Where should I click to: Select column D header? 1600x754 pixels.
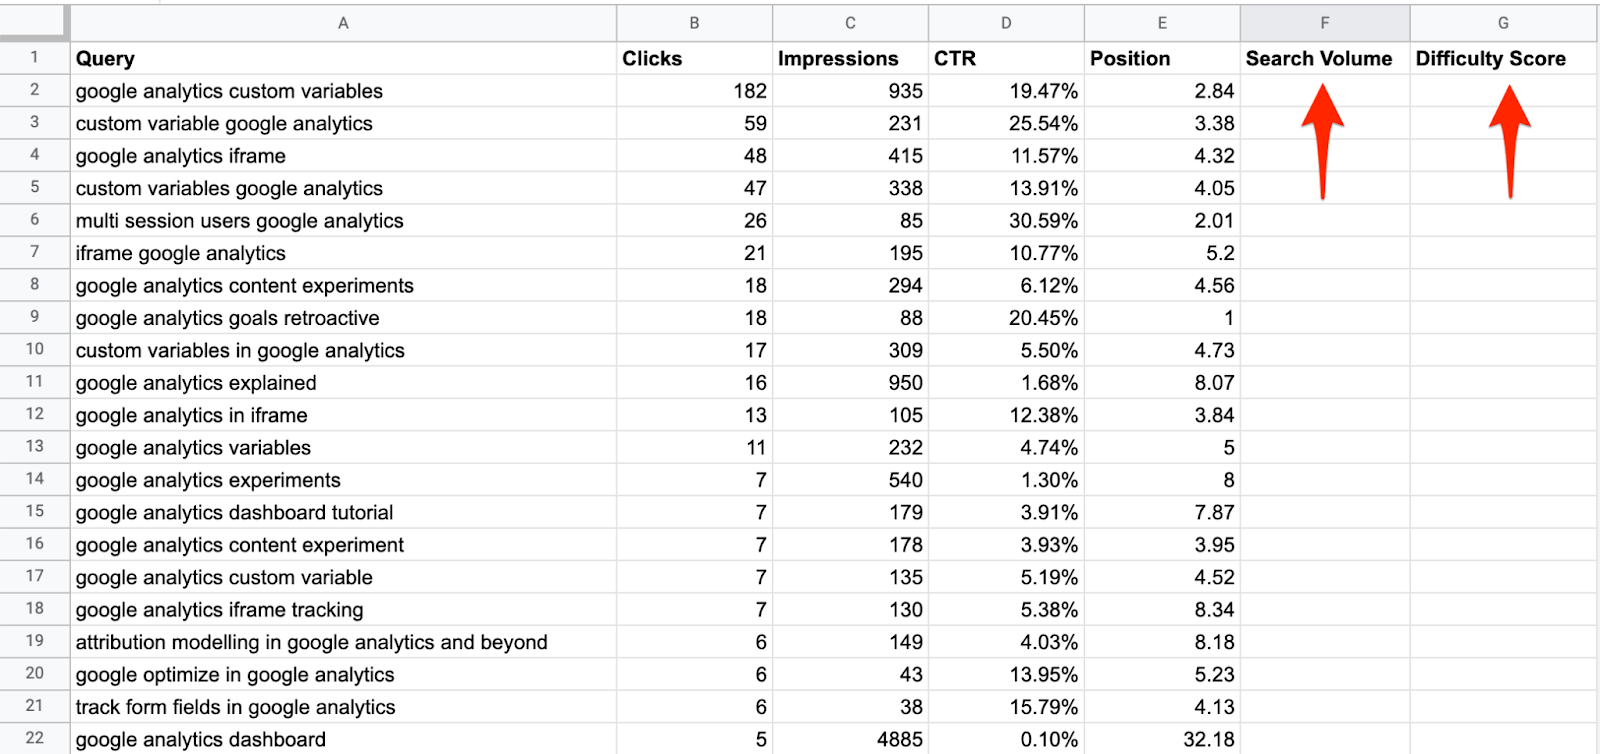click(x=1006, y=23)
